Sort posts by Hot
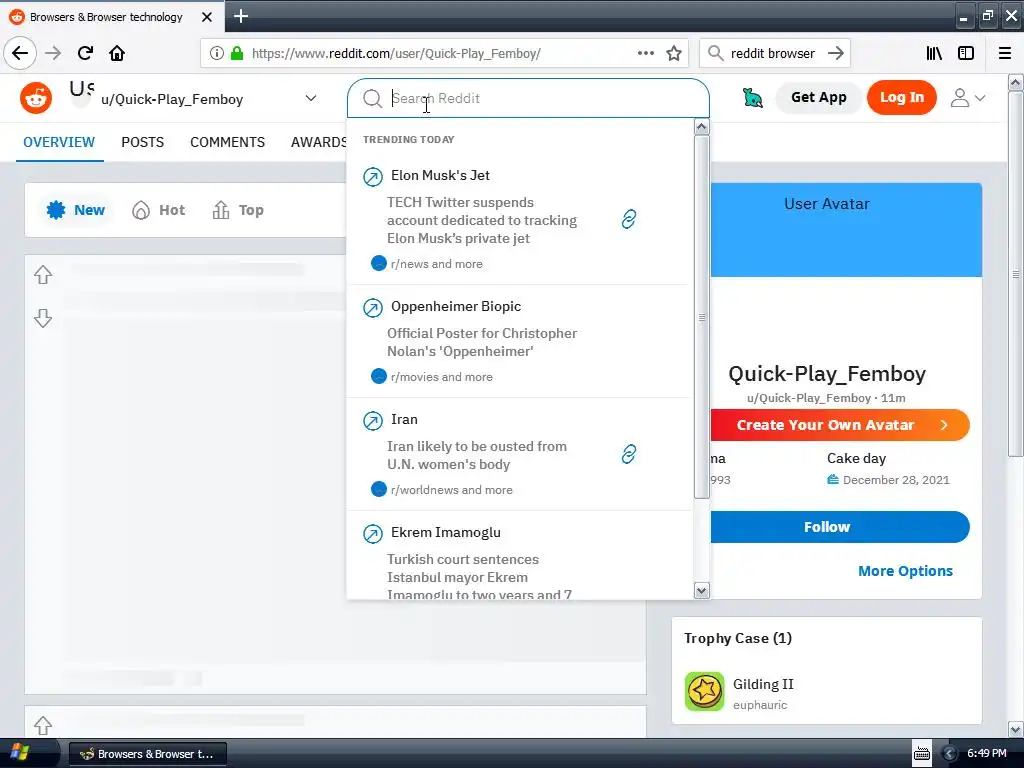This screenshot has height=768, width=1024. [159, 210]
